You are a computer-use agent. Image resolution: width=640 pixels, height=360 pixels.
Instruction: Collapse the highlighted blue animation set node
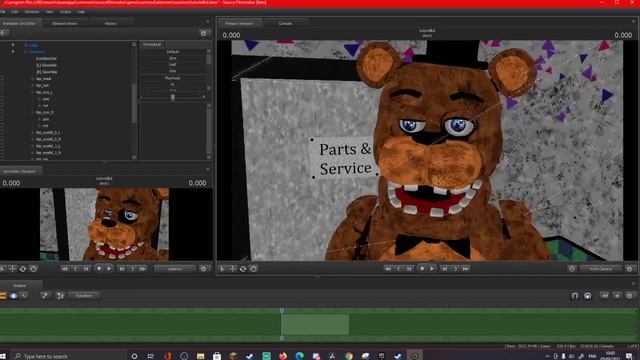(x=26, y=52)
